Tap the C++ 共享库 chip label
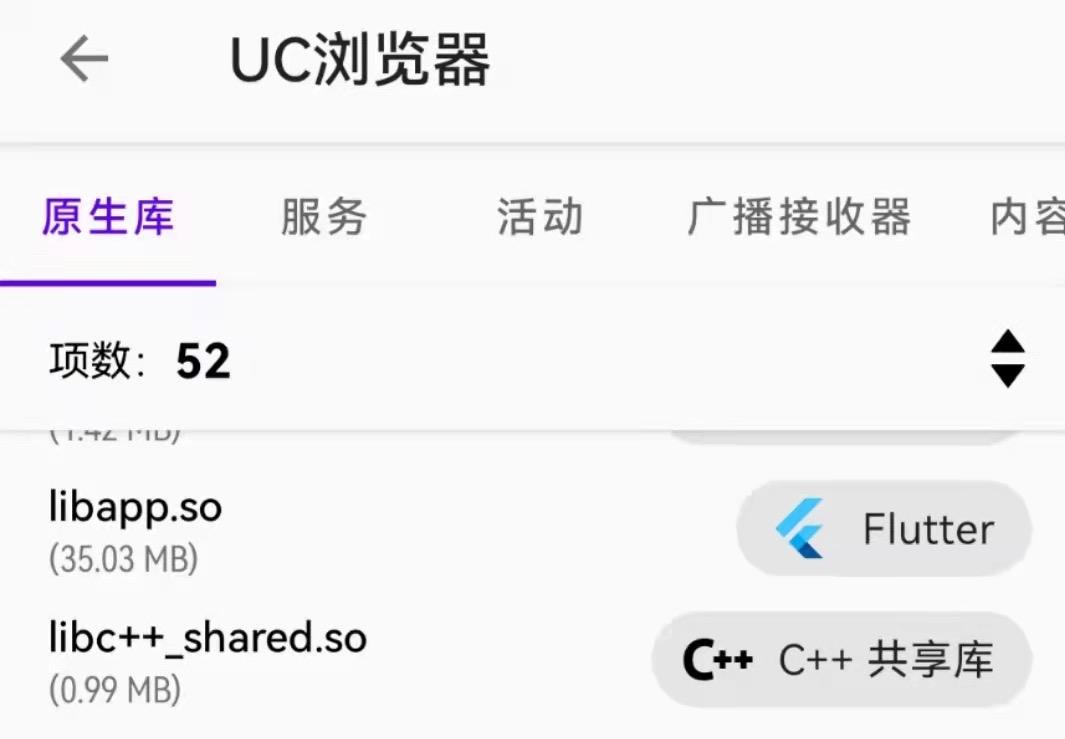This screenshot has height=739, width=1065. click(886, 659)
